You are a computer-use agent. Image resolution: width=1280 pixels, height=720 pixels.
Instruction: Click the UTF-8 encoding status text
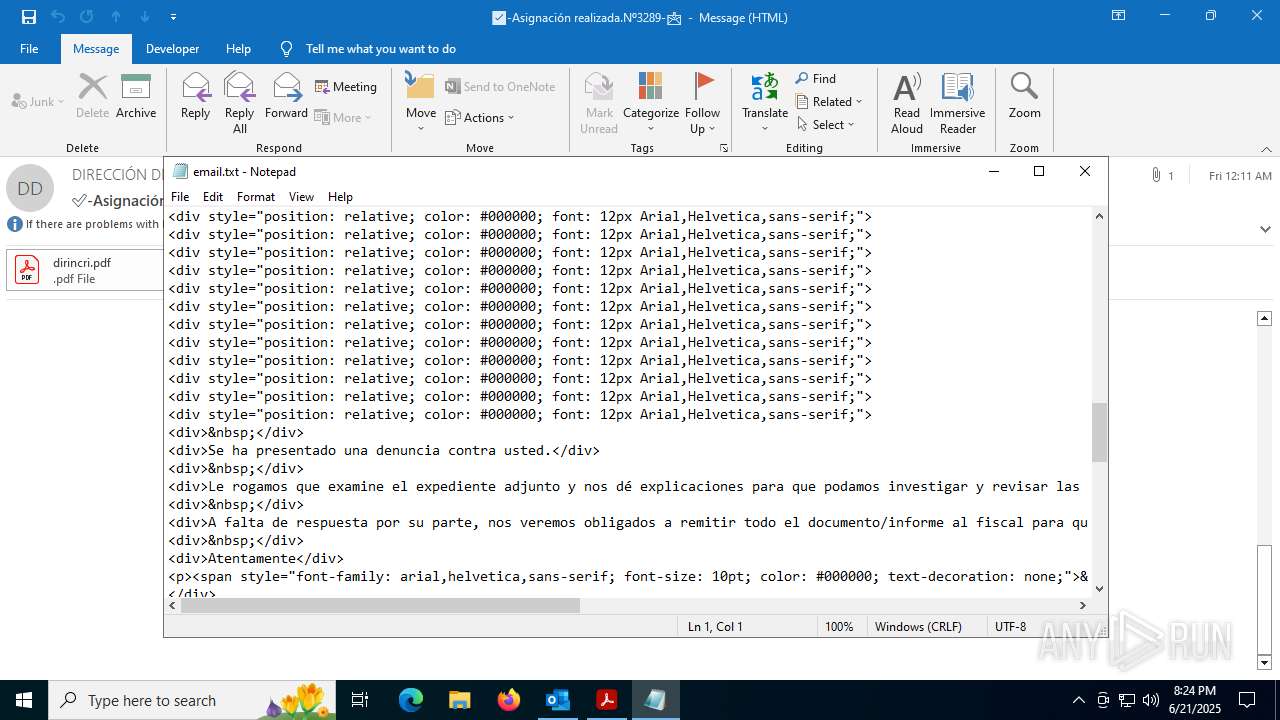coord(1010,626)
